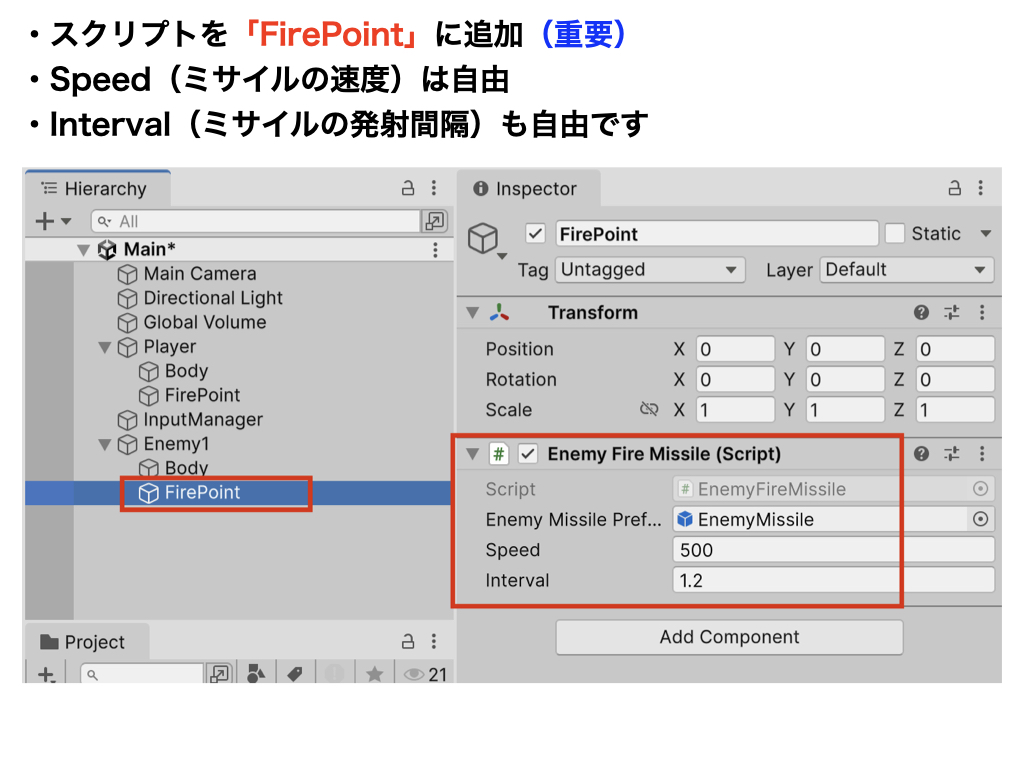The height and width of the screenshot is (768, 1024).
Task: Click the GameObject cube icon in Inspector
Action: tap(483, 238)
